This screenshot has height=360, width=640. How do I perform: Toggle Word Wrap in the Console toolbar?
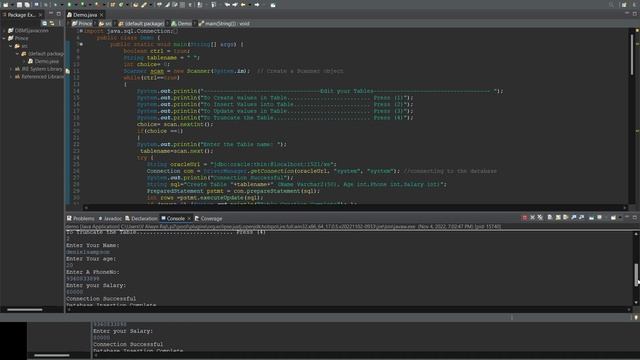click(x=565, y=218)
